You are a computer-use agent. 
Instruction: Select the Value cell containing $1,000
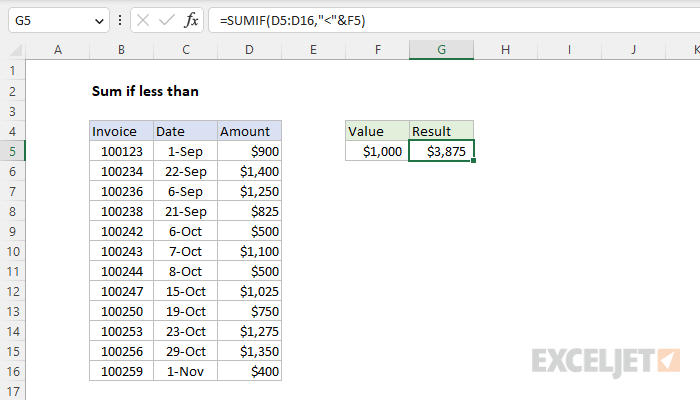click(377, 151)
